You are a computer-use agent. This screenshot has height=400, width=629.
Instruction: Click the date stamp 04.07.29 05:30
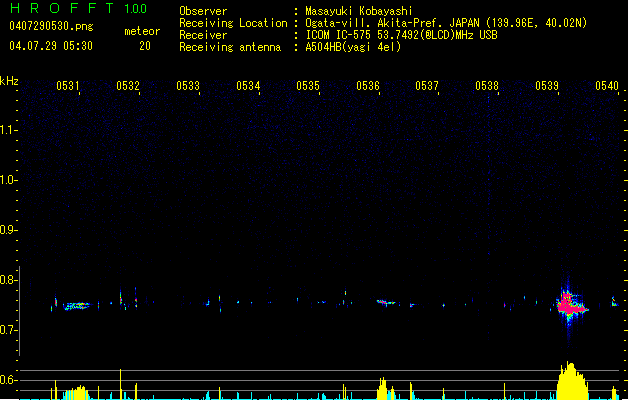pyautogui.click(x=51, y=46)
